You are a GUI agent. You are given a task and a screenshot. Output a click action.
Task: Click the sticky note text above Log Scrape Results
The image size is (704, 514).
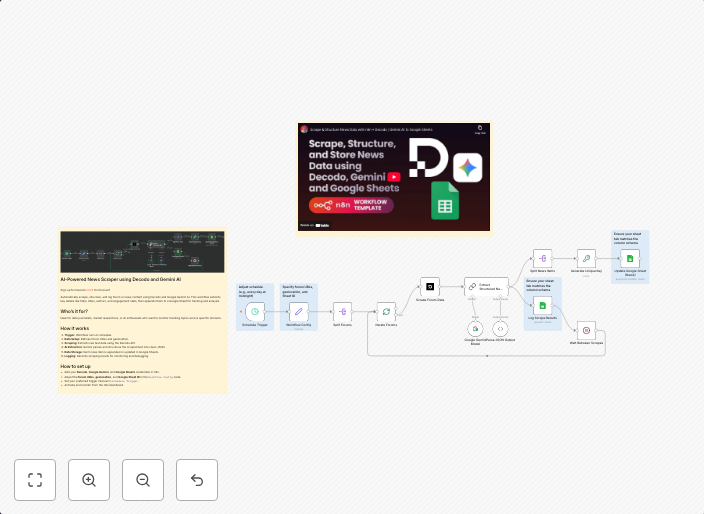tap(540, 286)
